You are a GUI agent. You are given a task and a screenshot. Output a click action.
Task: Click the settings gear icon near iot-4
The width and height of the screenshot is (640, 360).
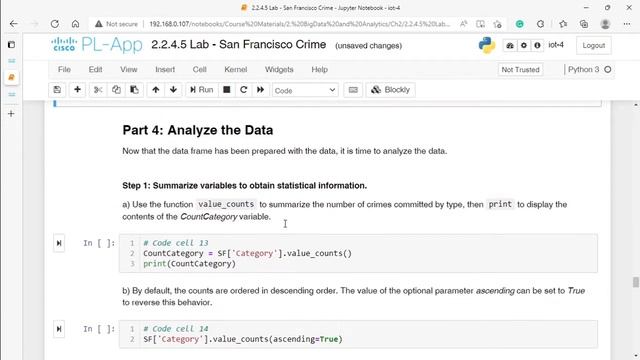(524, 45)
